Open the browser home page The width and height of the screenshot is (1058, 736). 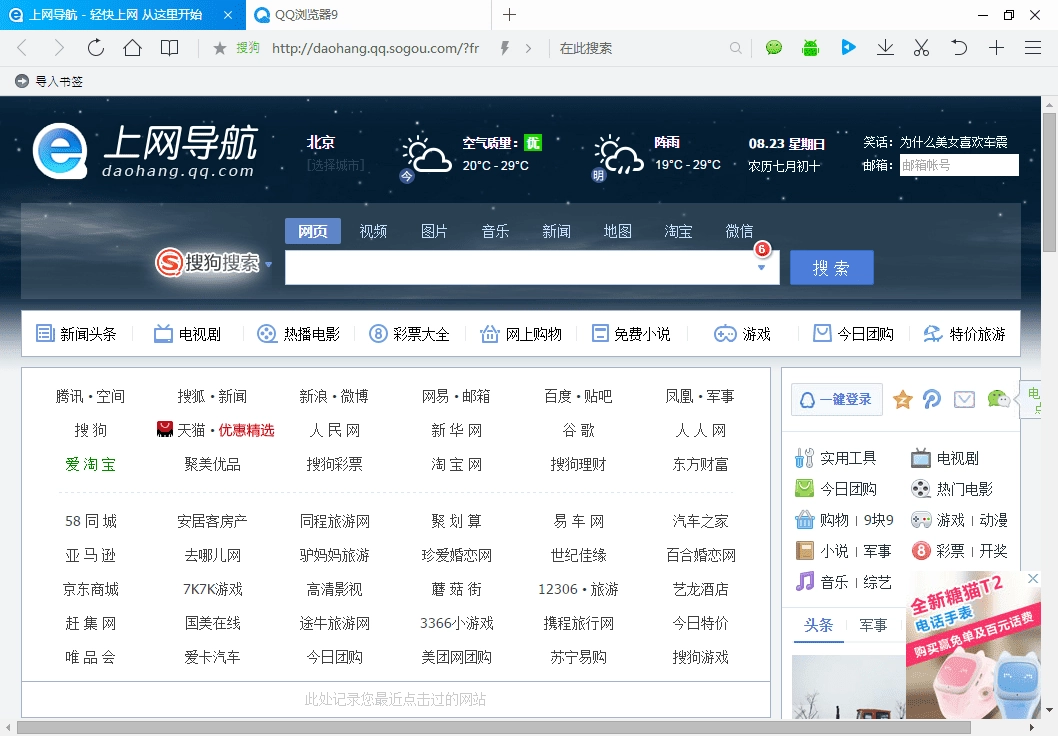click(x=132, y=48)
